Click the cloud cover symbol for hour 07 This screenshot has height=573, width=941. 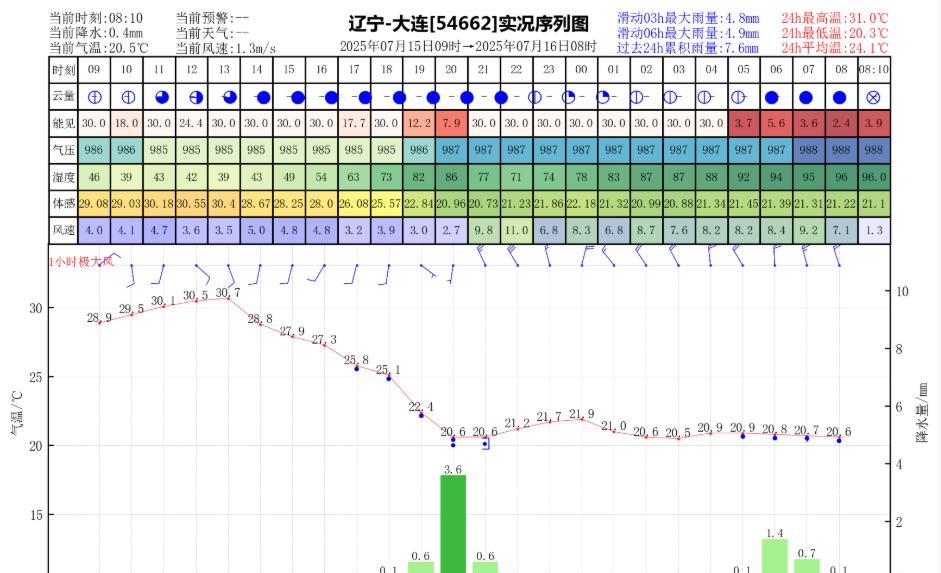[x=806, y=97]
